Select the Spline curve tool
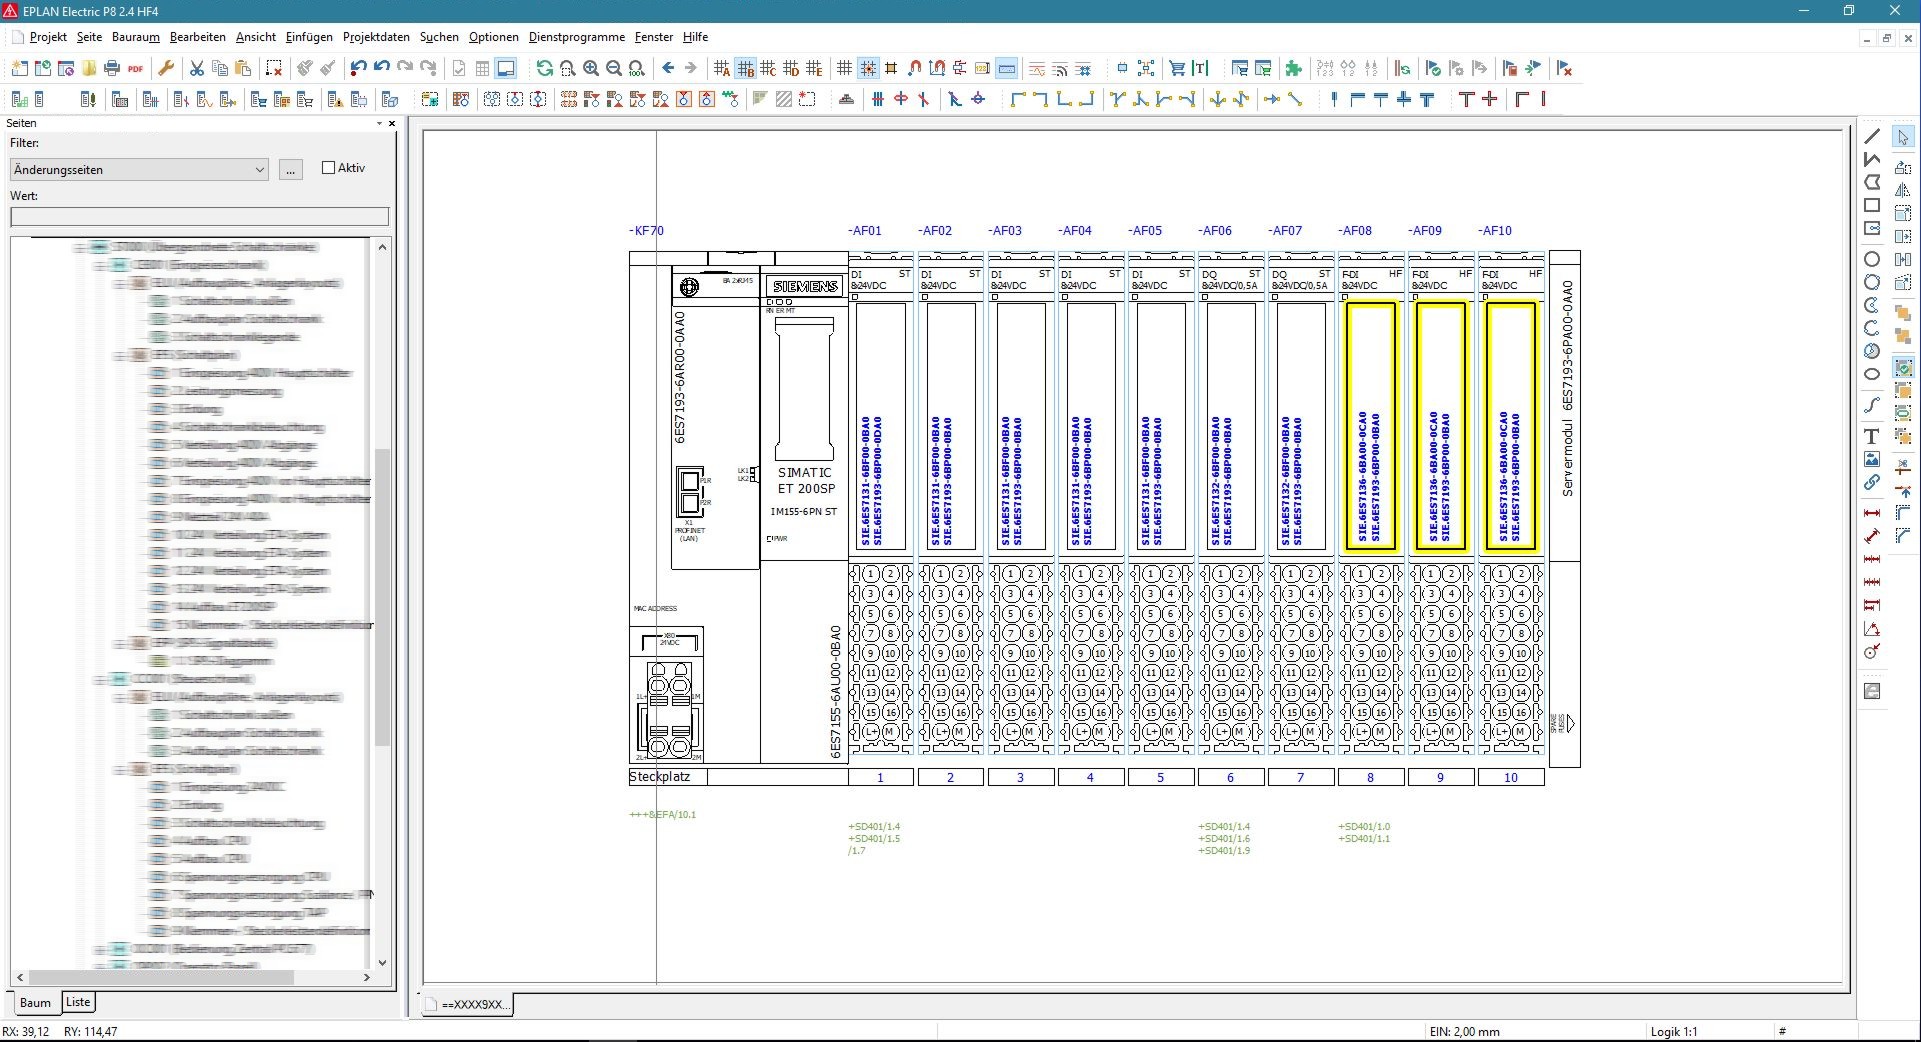The width and height of the screenshot is (1921, 1042). coord(1872,405)
